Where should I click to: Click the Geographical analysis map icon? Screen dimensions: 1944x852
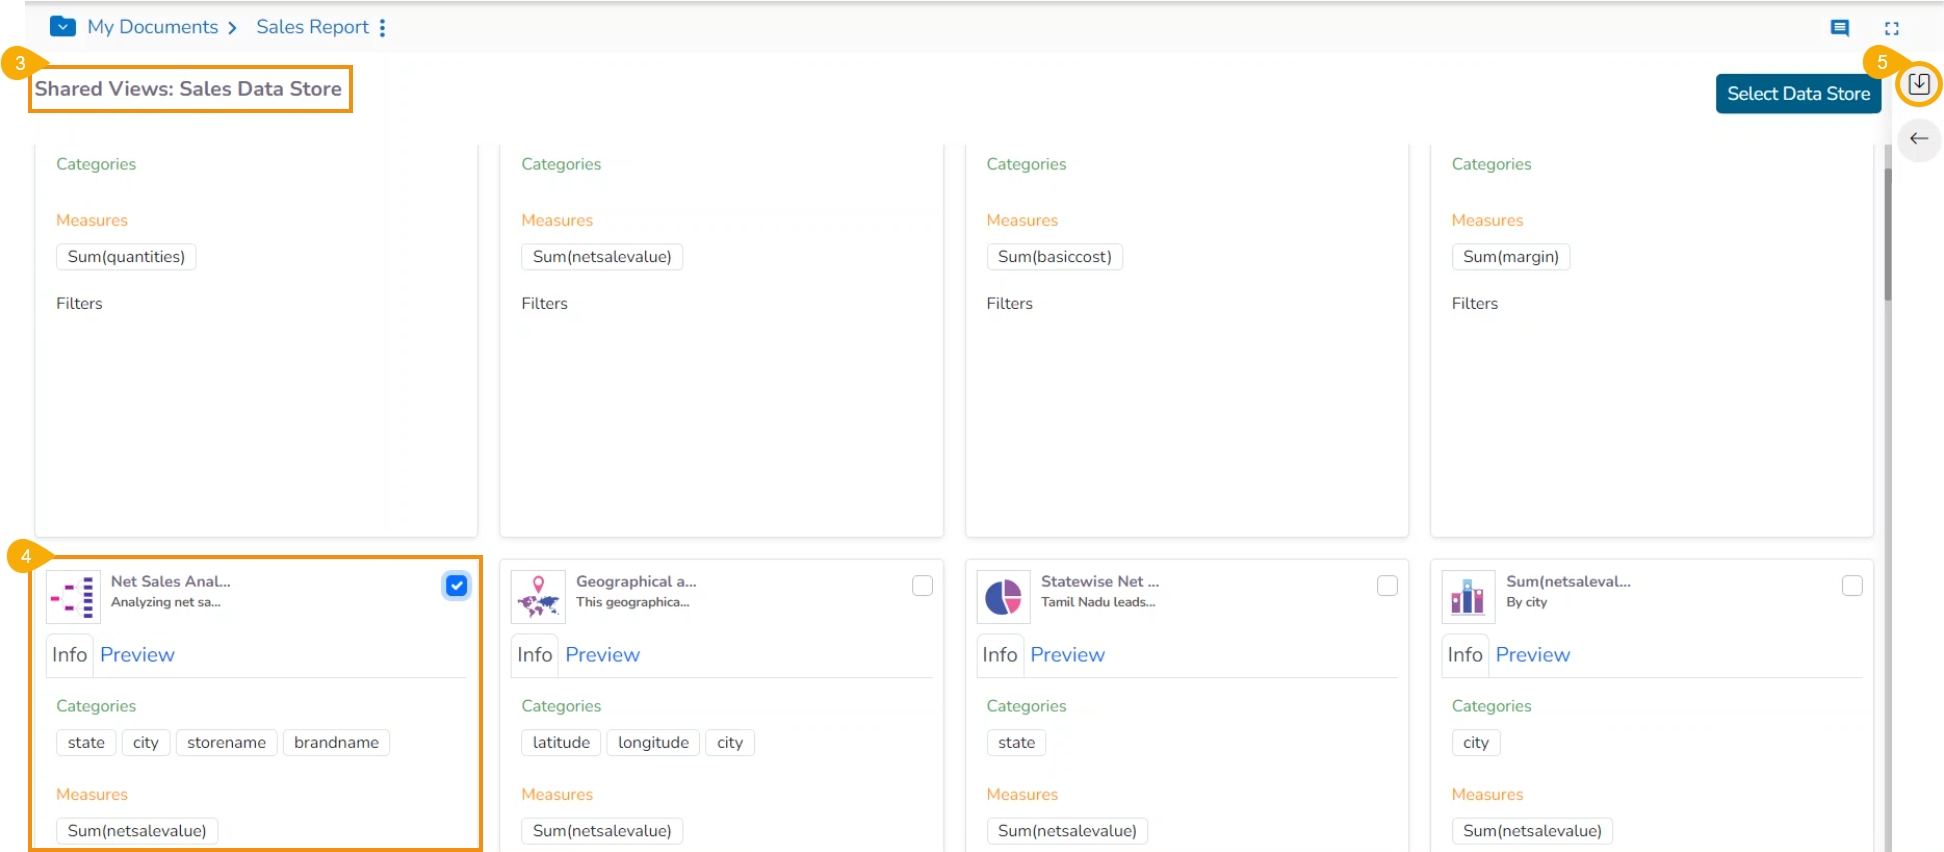[x=538, y=597]
